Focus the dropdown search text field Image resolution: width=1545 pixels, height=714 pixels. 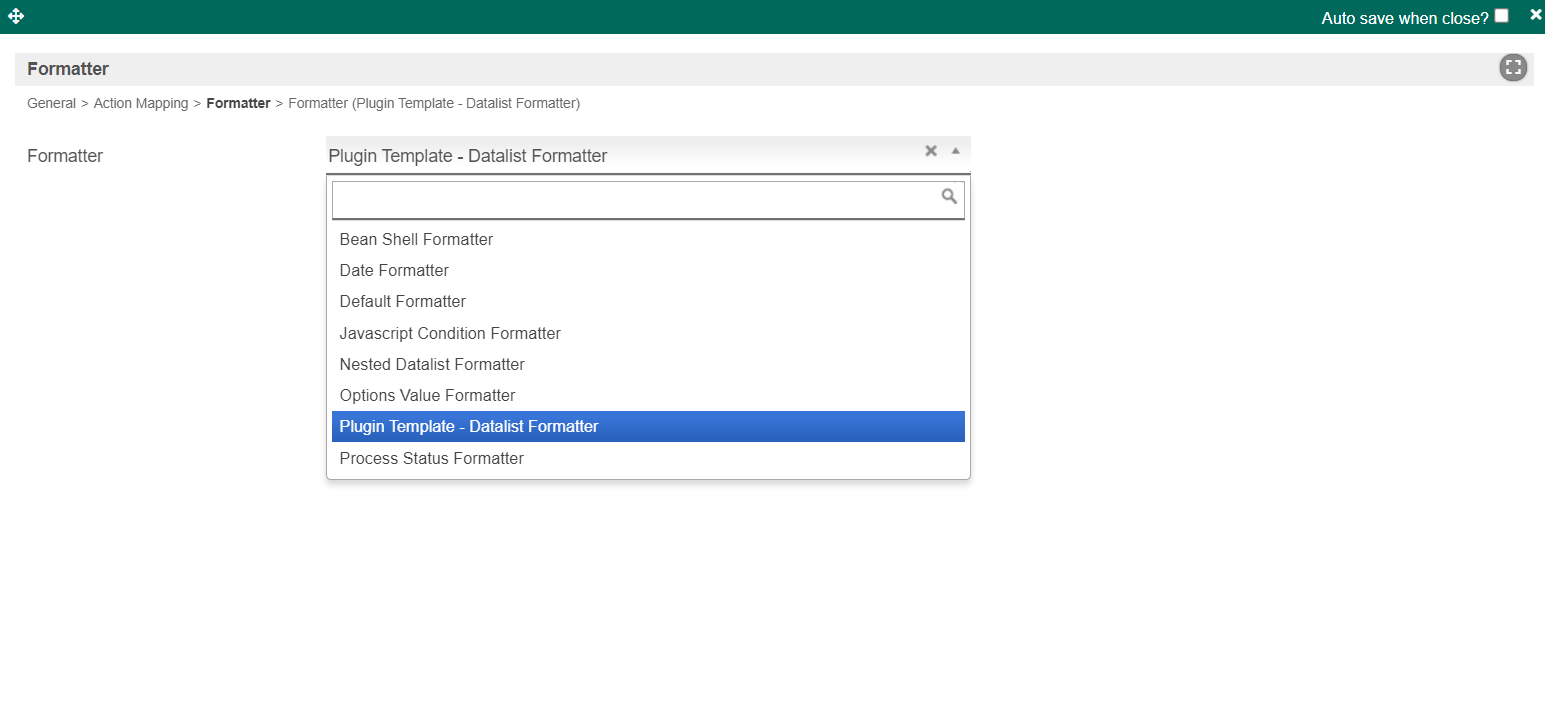coord(635,200)
